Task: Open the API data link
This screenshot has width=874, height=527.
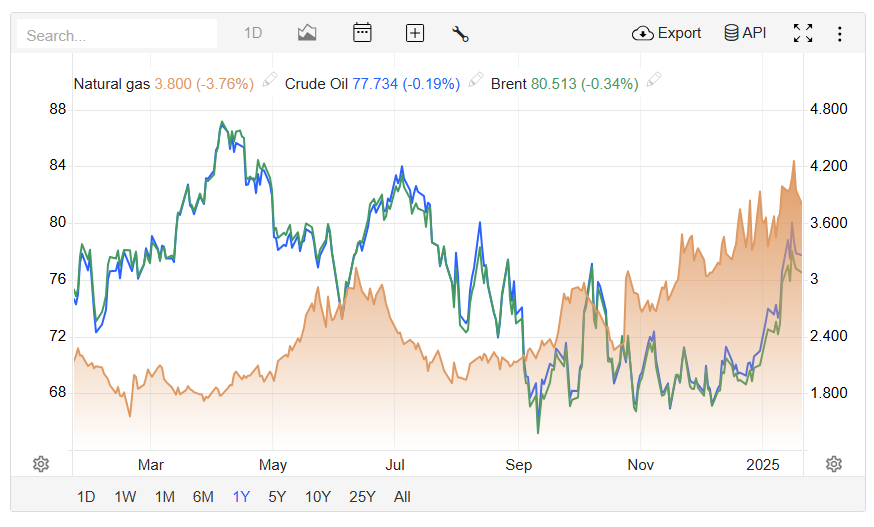Action: point(745,33)
